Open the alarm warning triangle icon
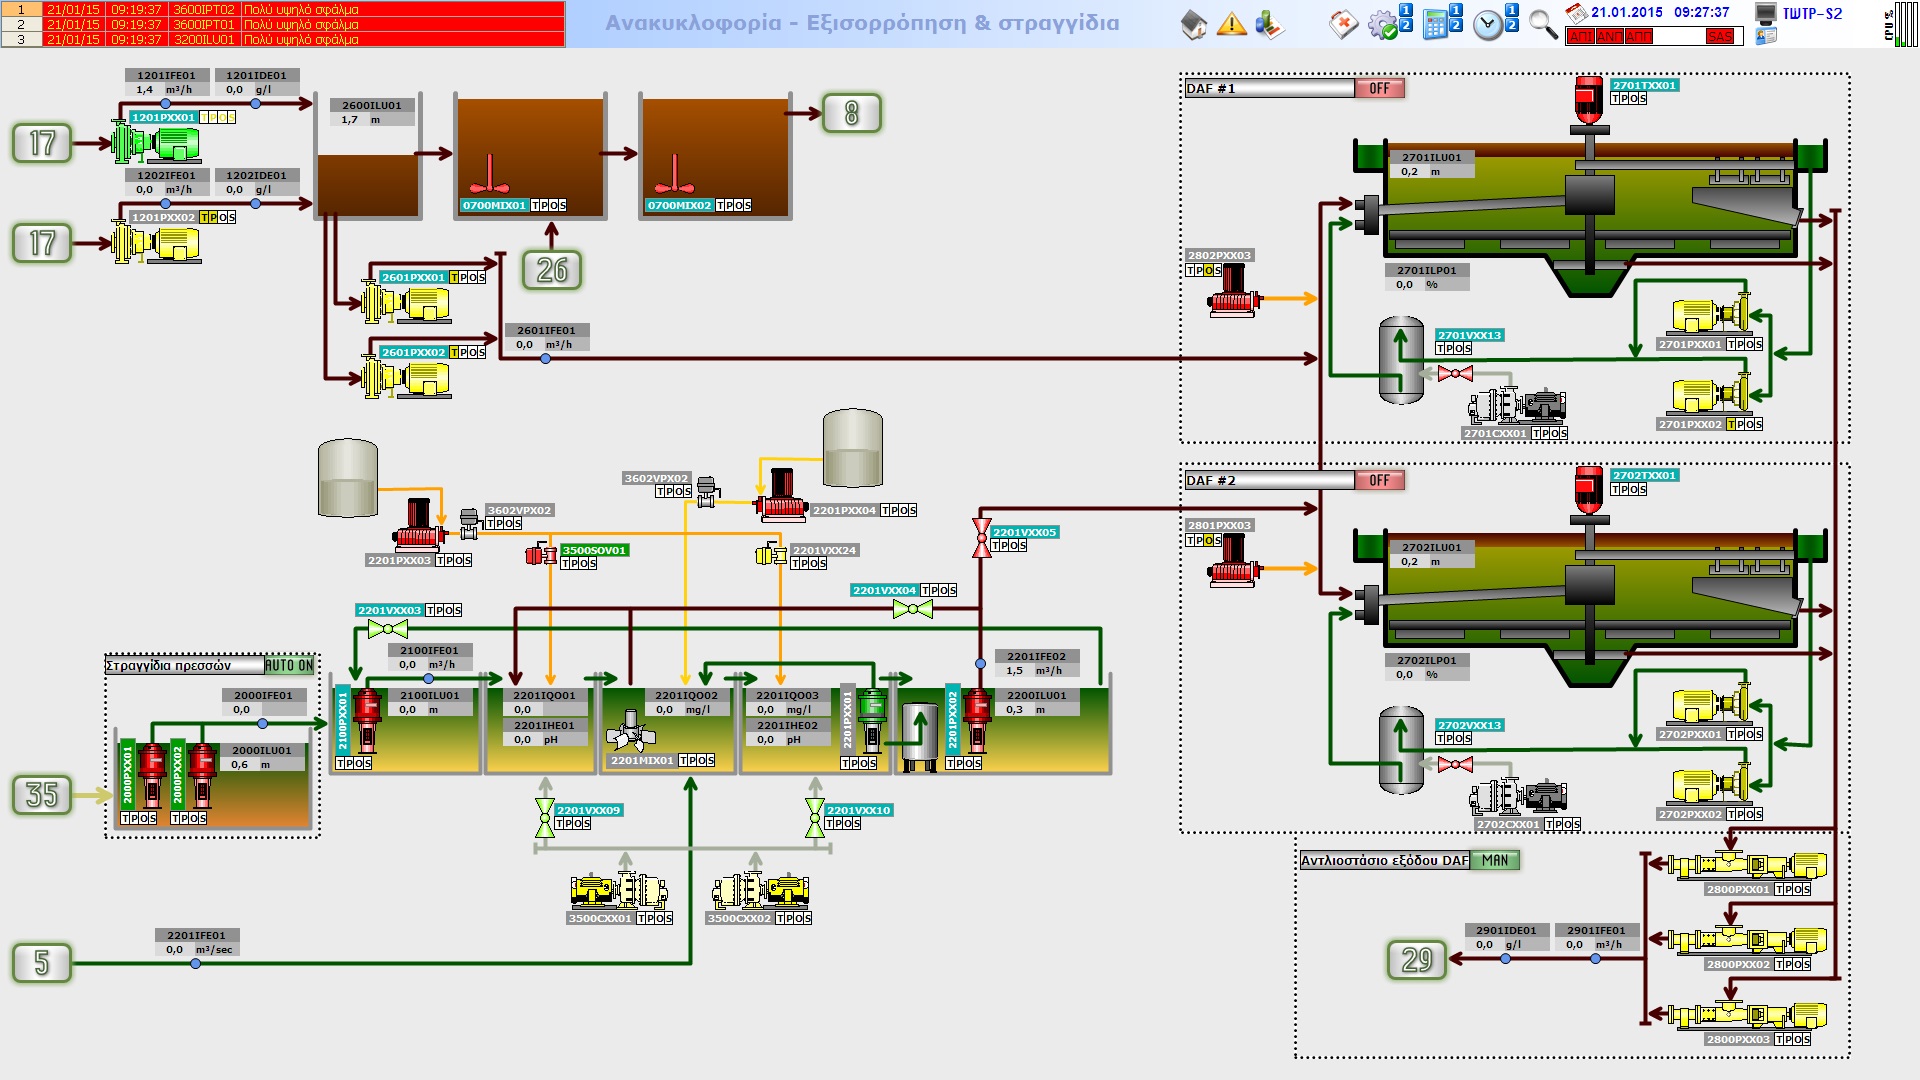 coord(1231,25)
